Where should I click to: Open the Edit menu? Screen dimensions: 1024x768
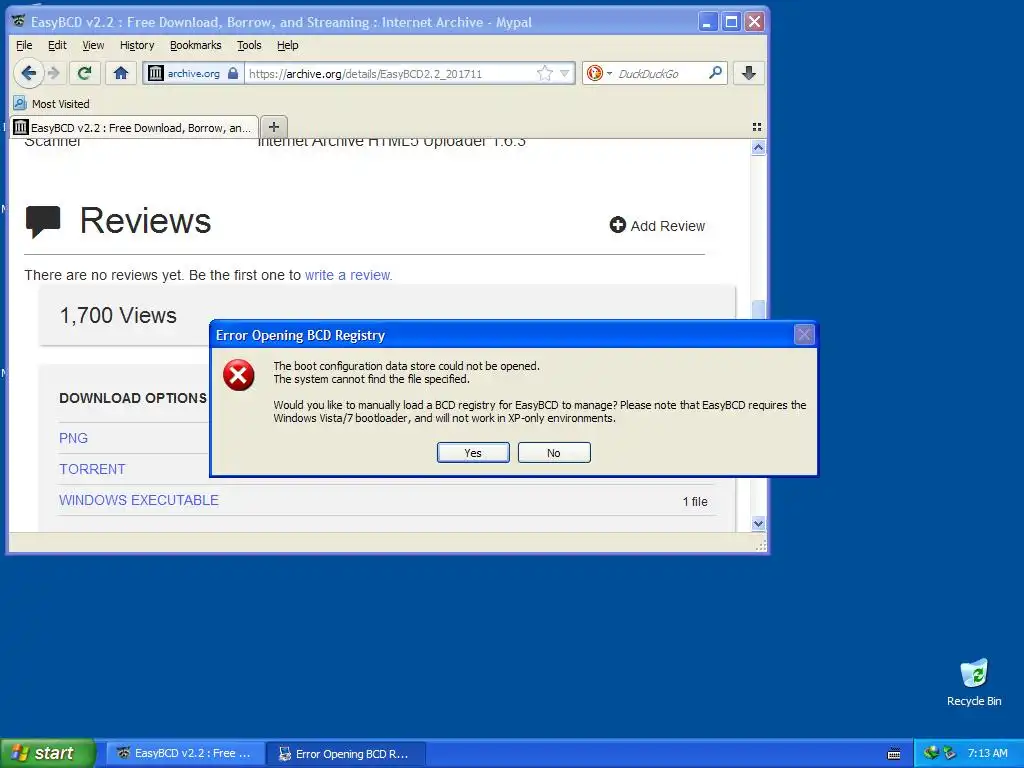click(57, 45)
